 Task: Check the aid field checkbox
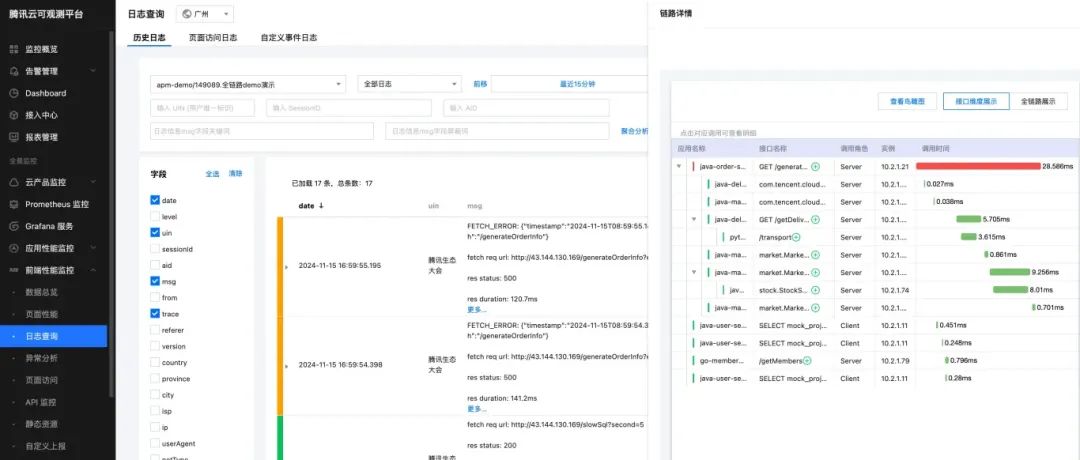[154, 265]
